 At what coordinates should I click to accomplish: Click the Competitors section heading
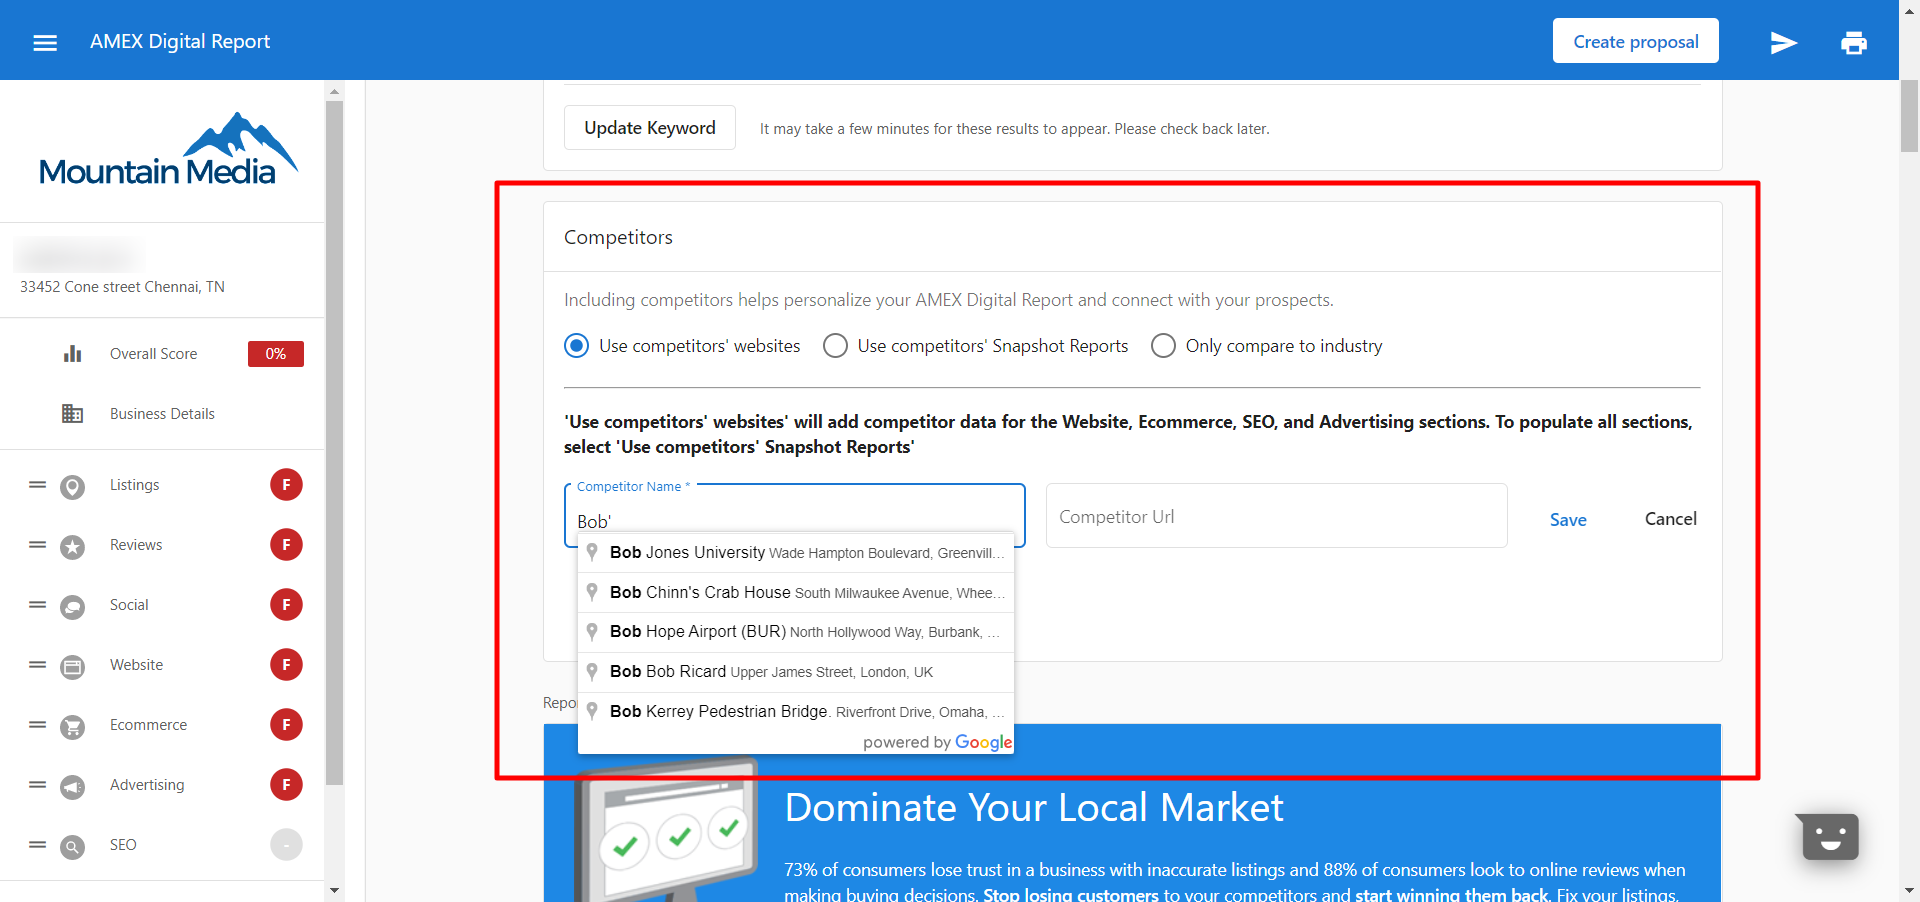(618, 237)
